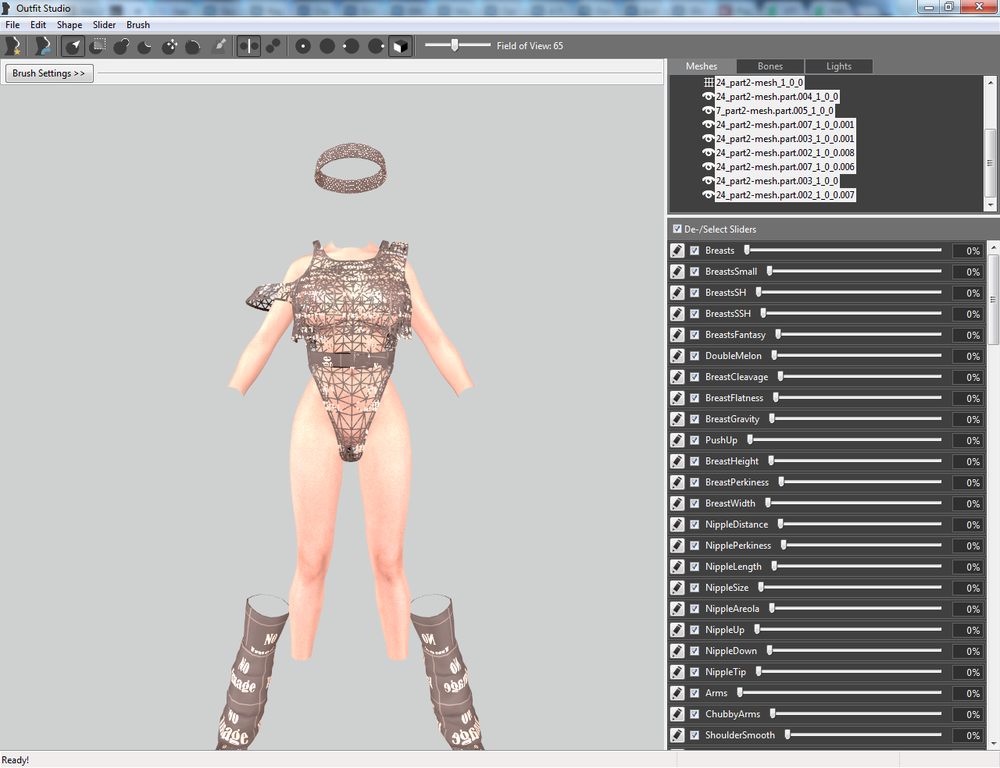Viewport: 1000px width, 768px height.
Task: Open the Brush menu
Action: coord(138,25)
